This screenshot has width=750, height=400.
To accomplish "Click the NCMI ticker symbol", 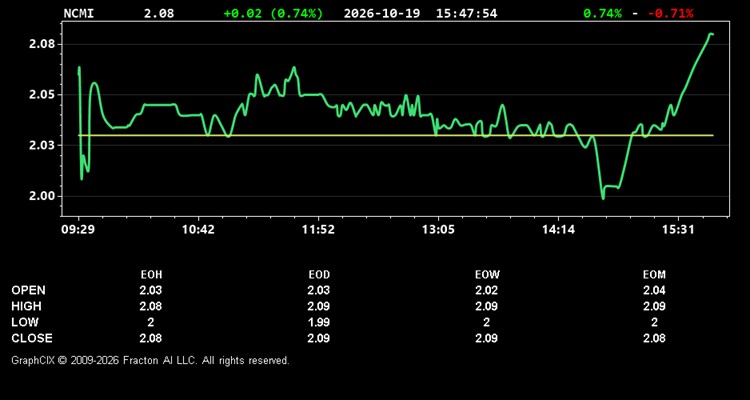I will click(79, 13).
